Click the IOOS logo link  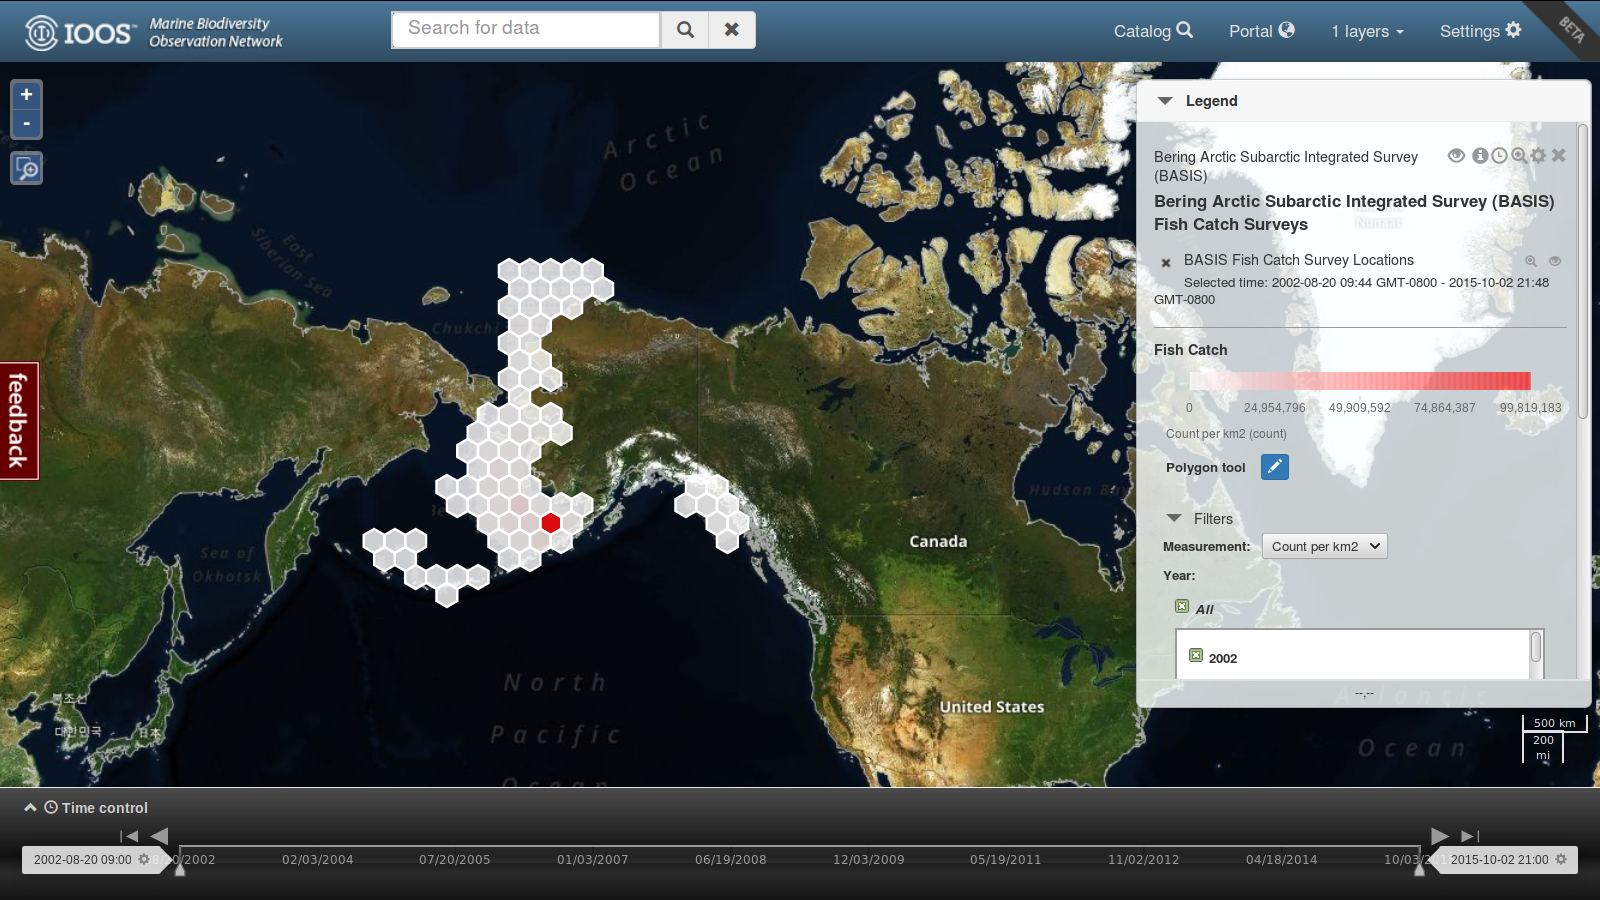pos(80,33)
